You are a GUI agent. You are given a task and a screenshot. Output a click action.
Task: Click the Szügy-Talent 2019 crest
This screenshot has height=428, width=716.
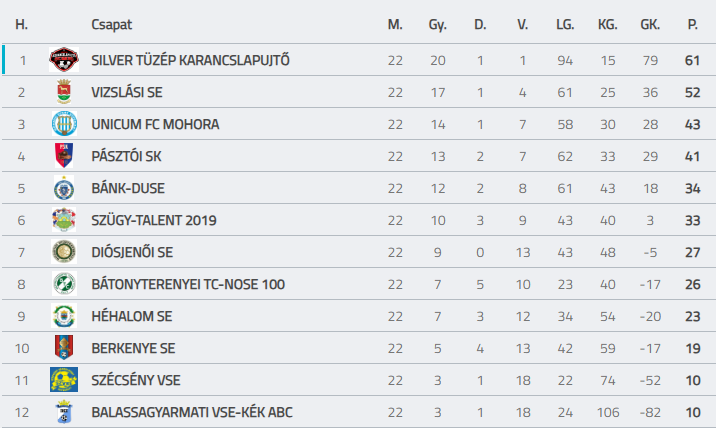click(x=64, y=220)
